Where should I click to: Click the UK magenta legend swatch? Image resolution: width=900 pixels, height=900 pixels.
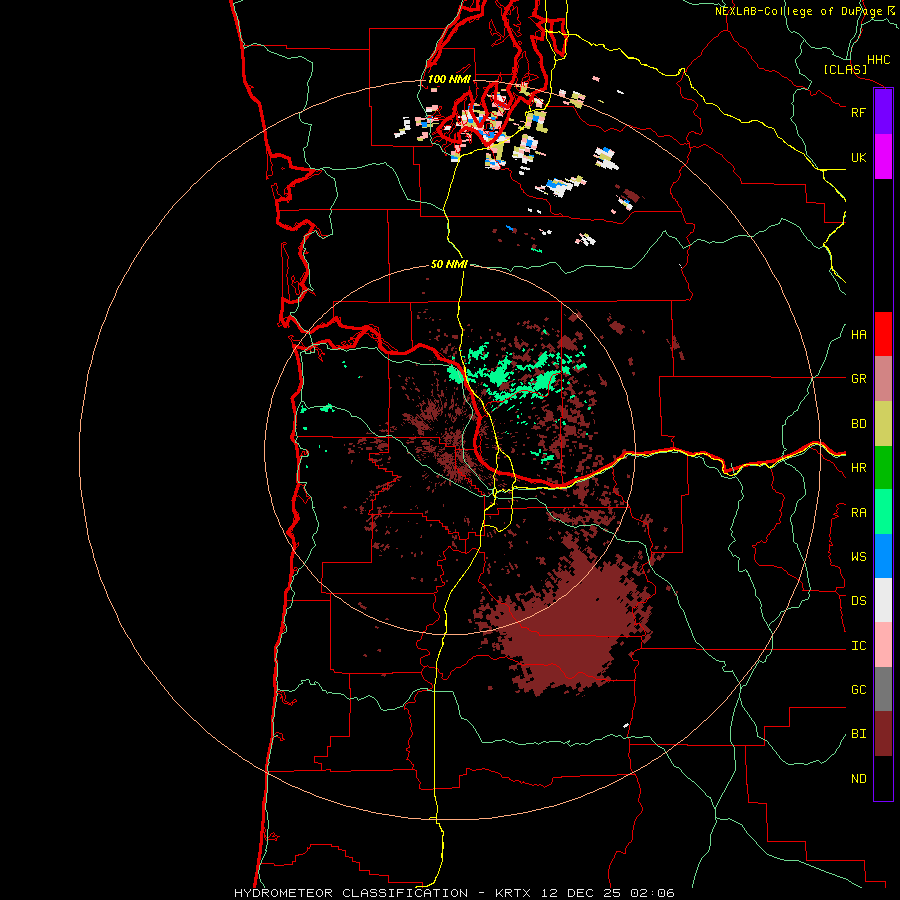[x=883, y=157]
